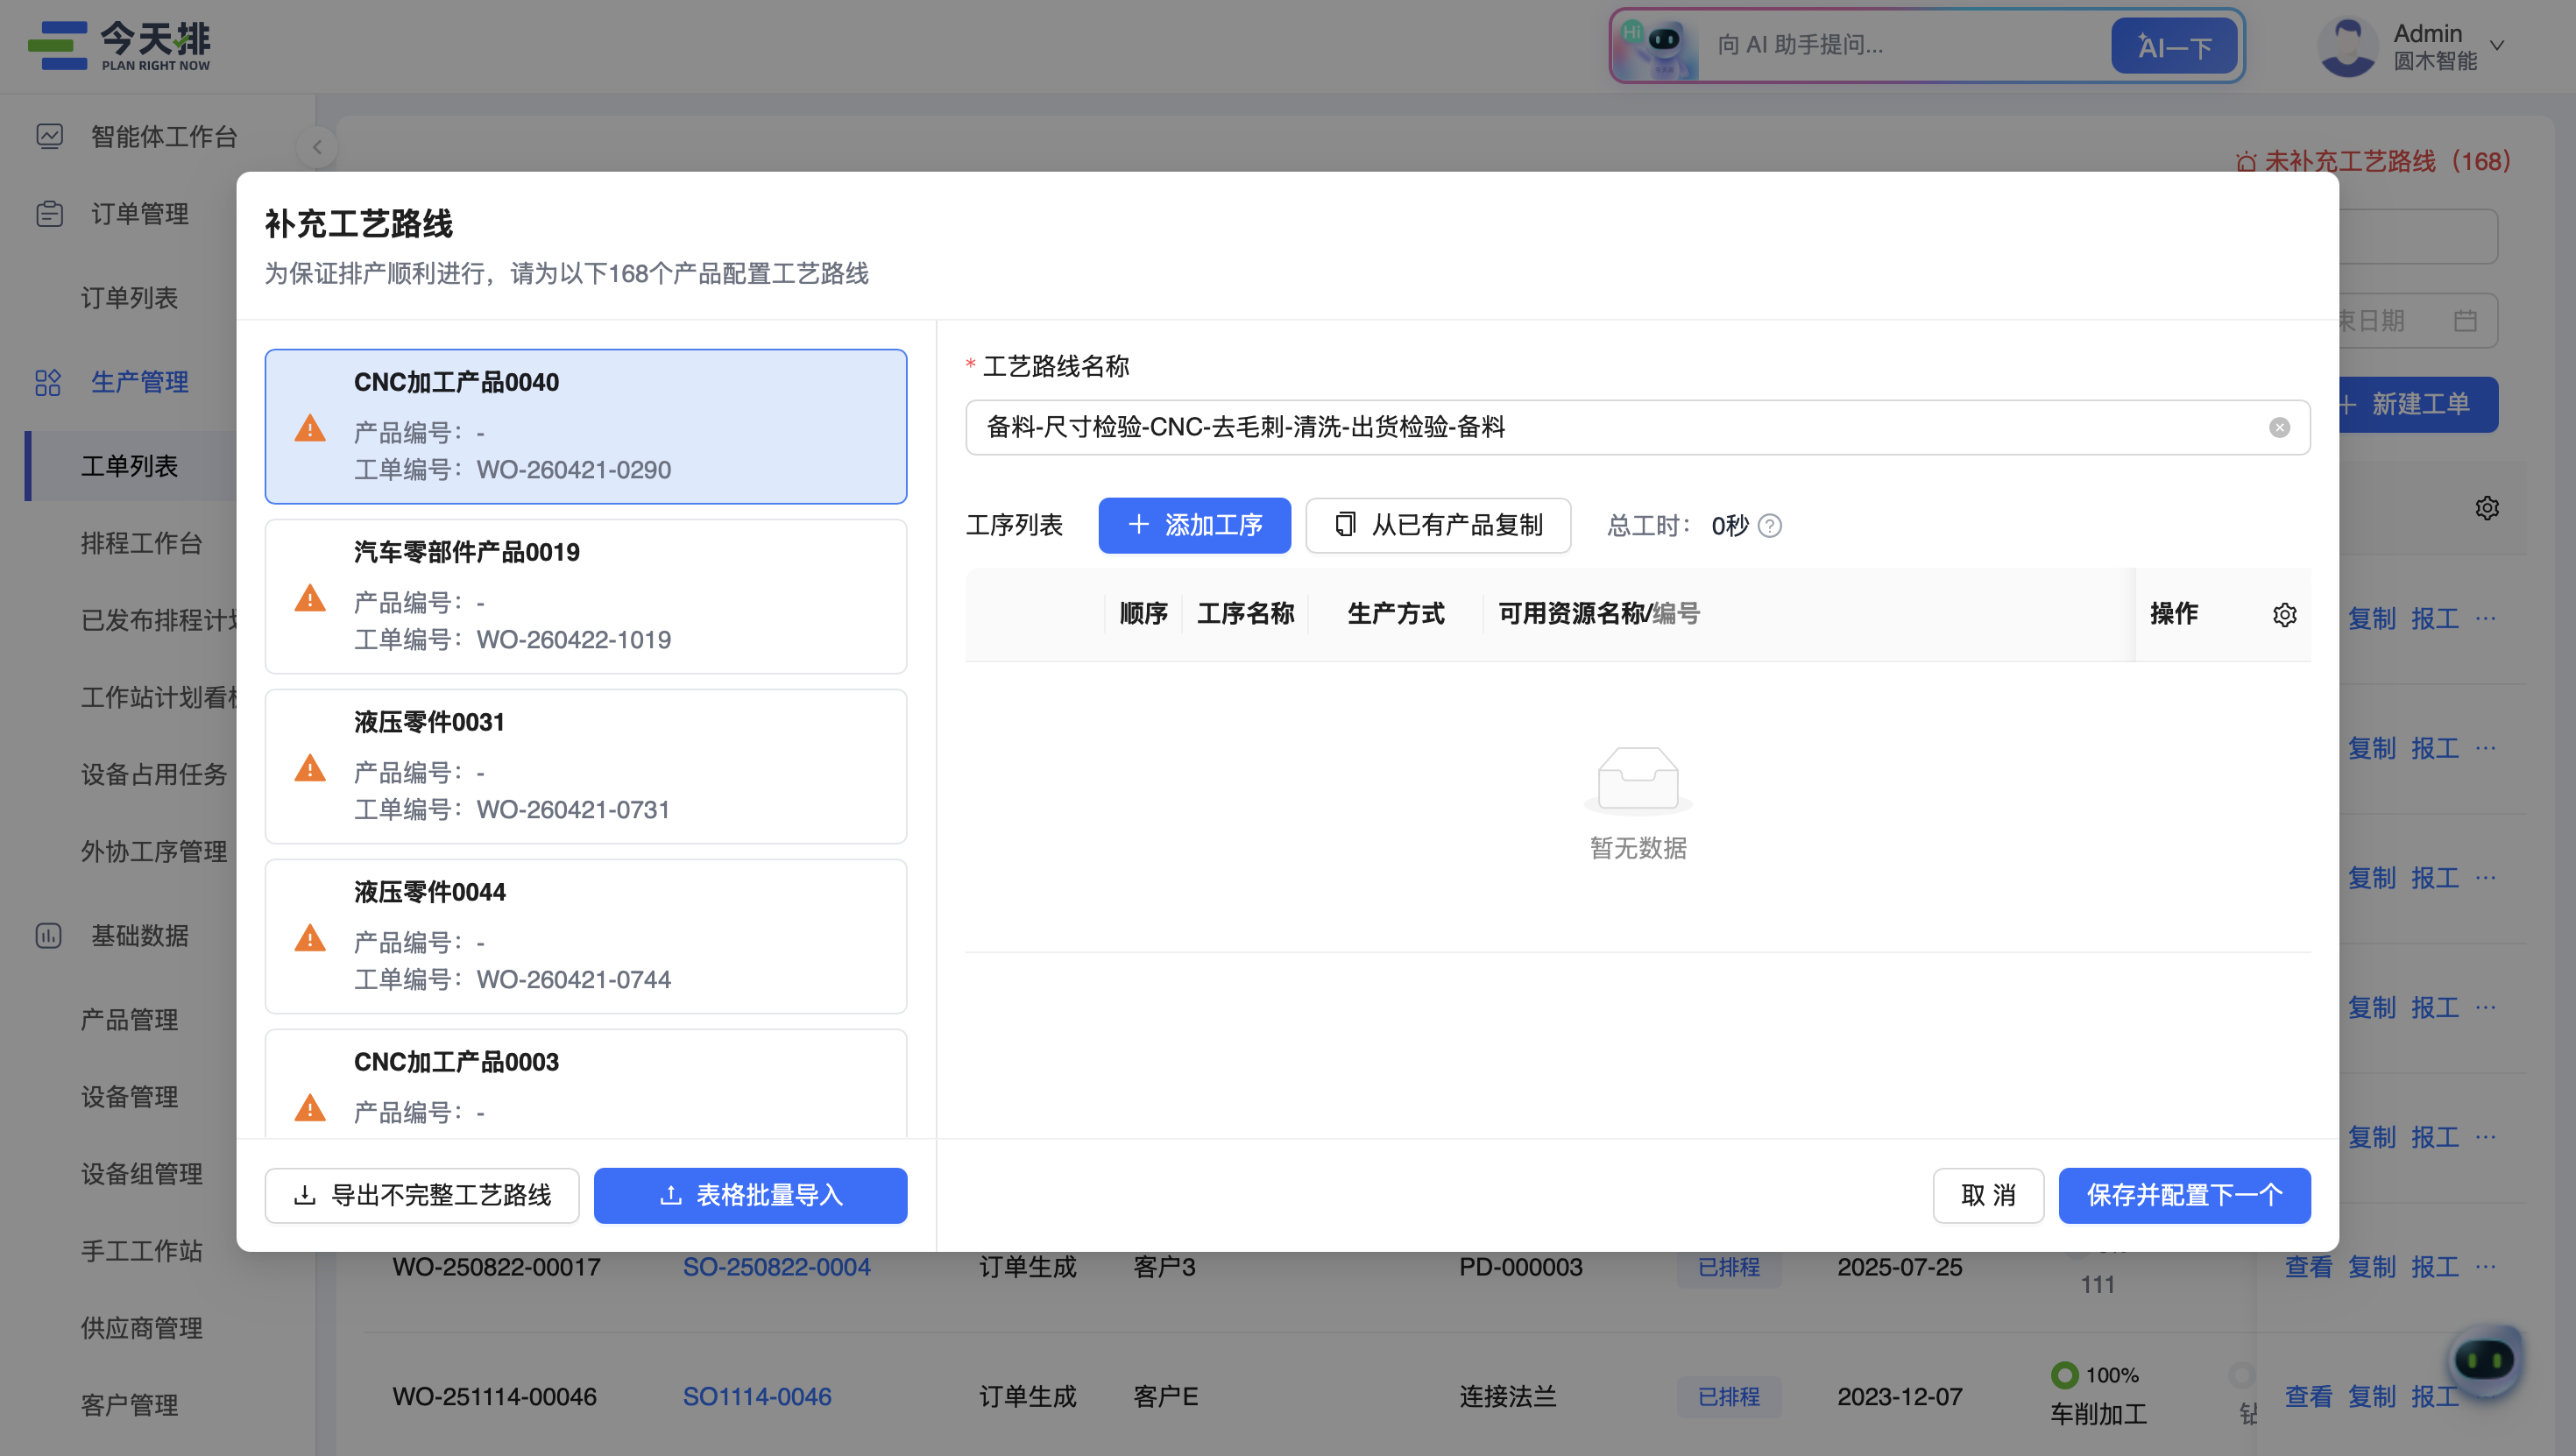This screenshot has height=1456, width=2576.
Task: Click the warning icon on 液压零件0044
Action: click(x=310, y=937)
